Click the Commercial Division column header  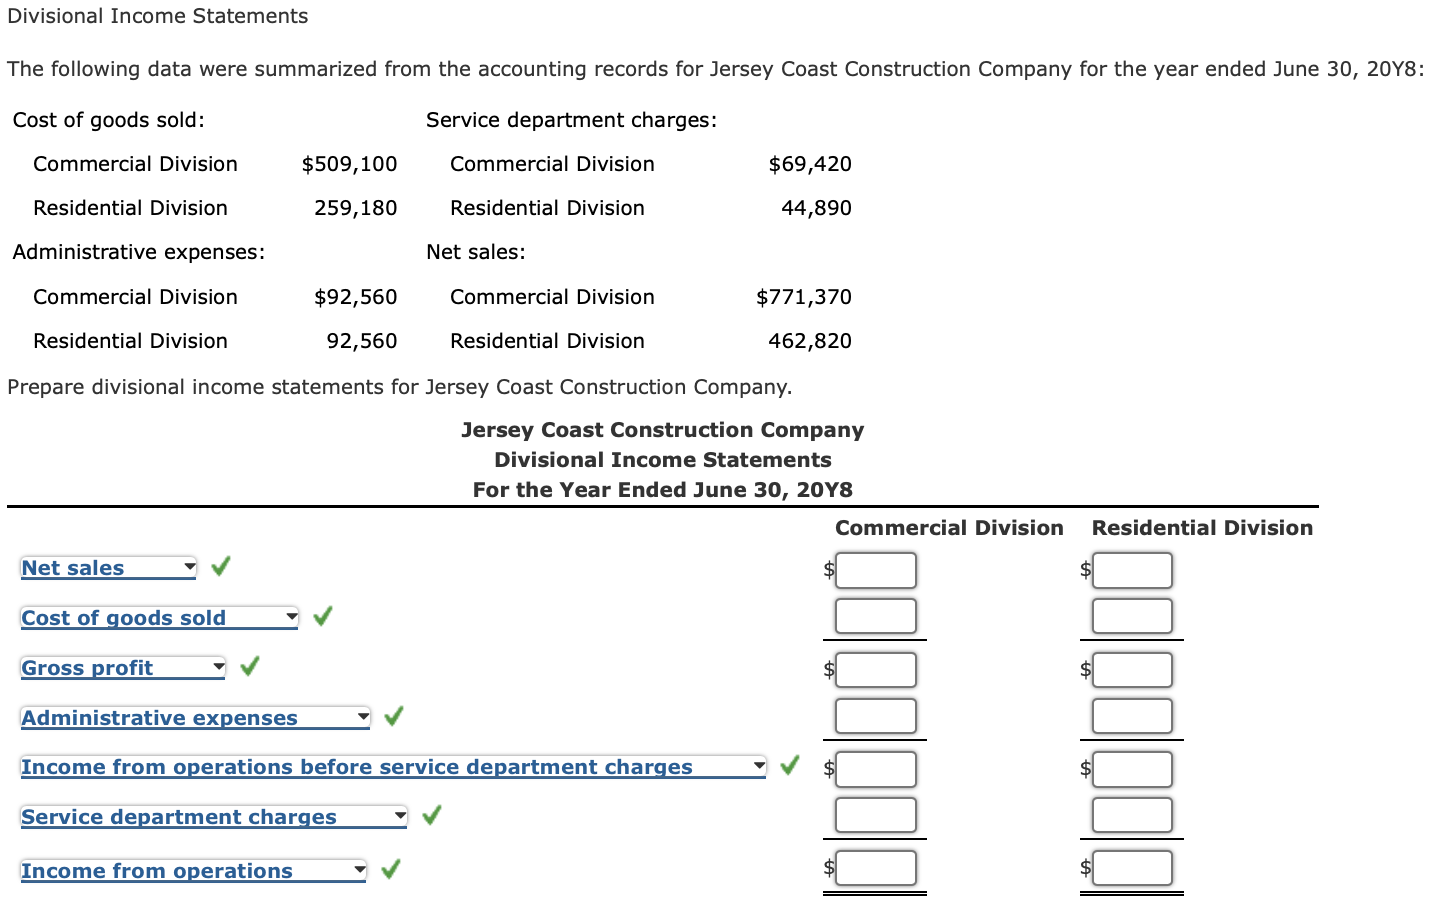pos(948,527)
